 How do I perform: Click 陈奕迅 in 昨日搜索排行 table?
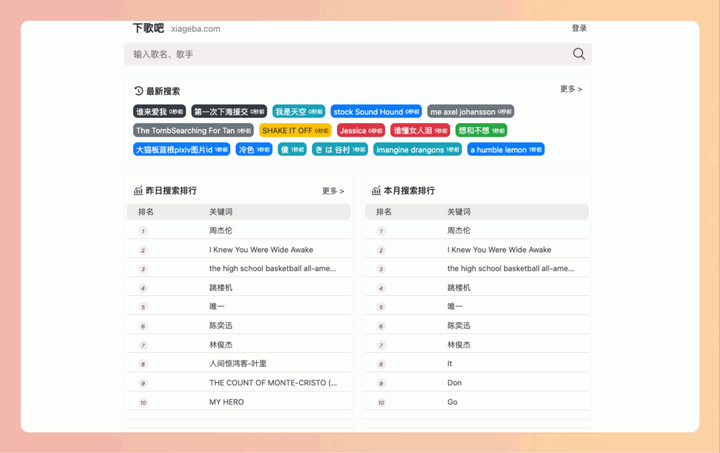(221, 325)
